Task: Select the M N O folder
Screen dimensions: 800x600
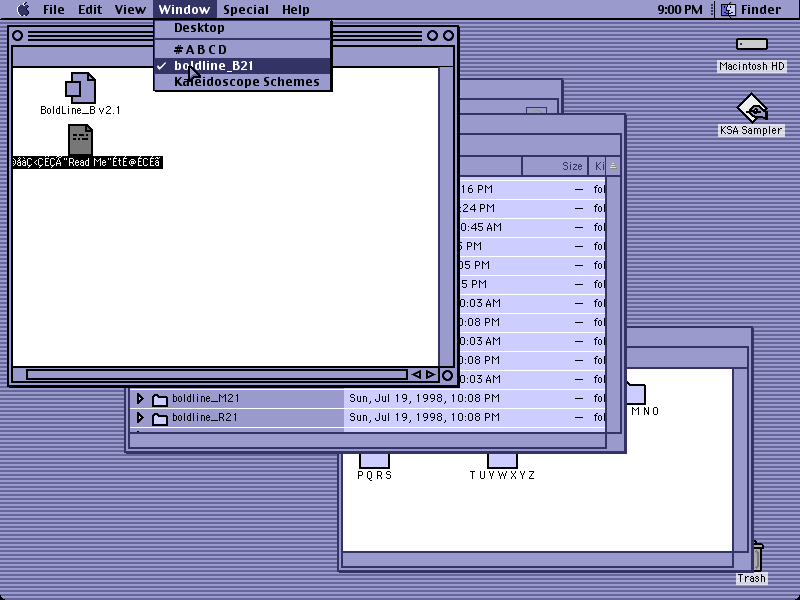Action: [636, 392]
